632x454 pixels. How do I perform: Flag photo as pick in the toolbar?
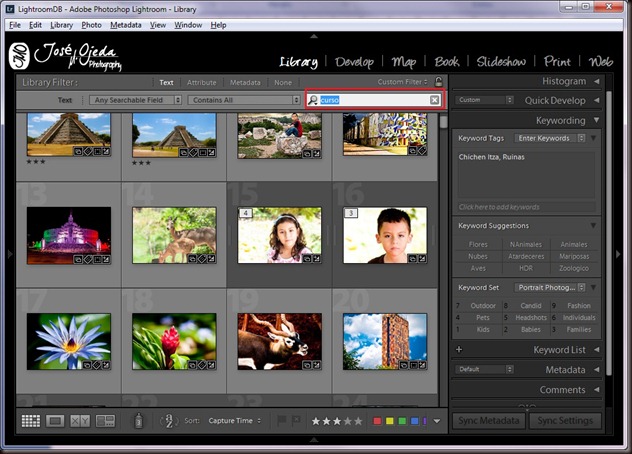[x=281, y=421]
